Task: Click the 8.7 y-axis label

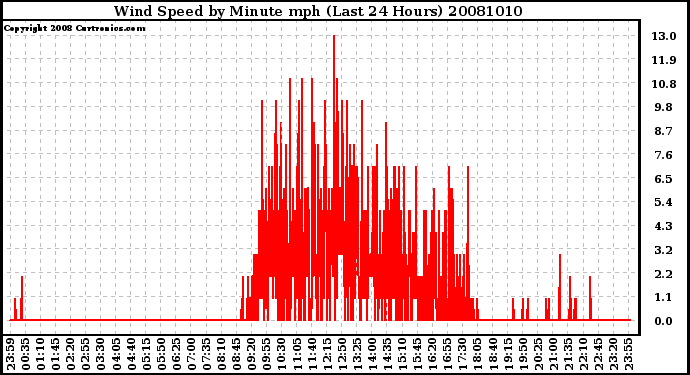Action: tap(664, 131)
